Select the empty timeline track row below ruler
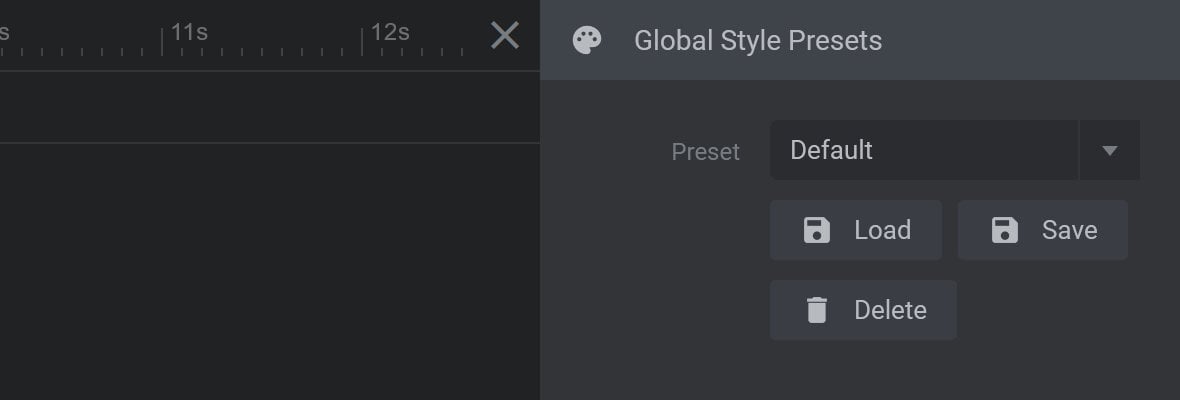Screen dimensions: 1180x400 coord(269,107)
